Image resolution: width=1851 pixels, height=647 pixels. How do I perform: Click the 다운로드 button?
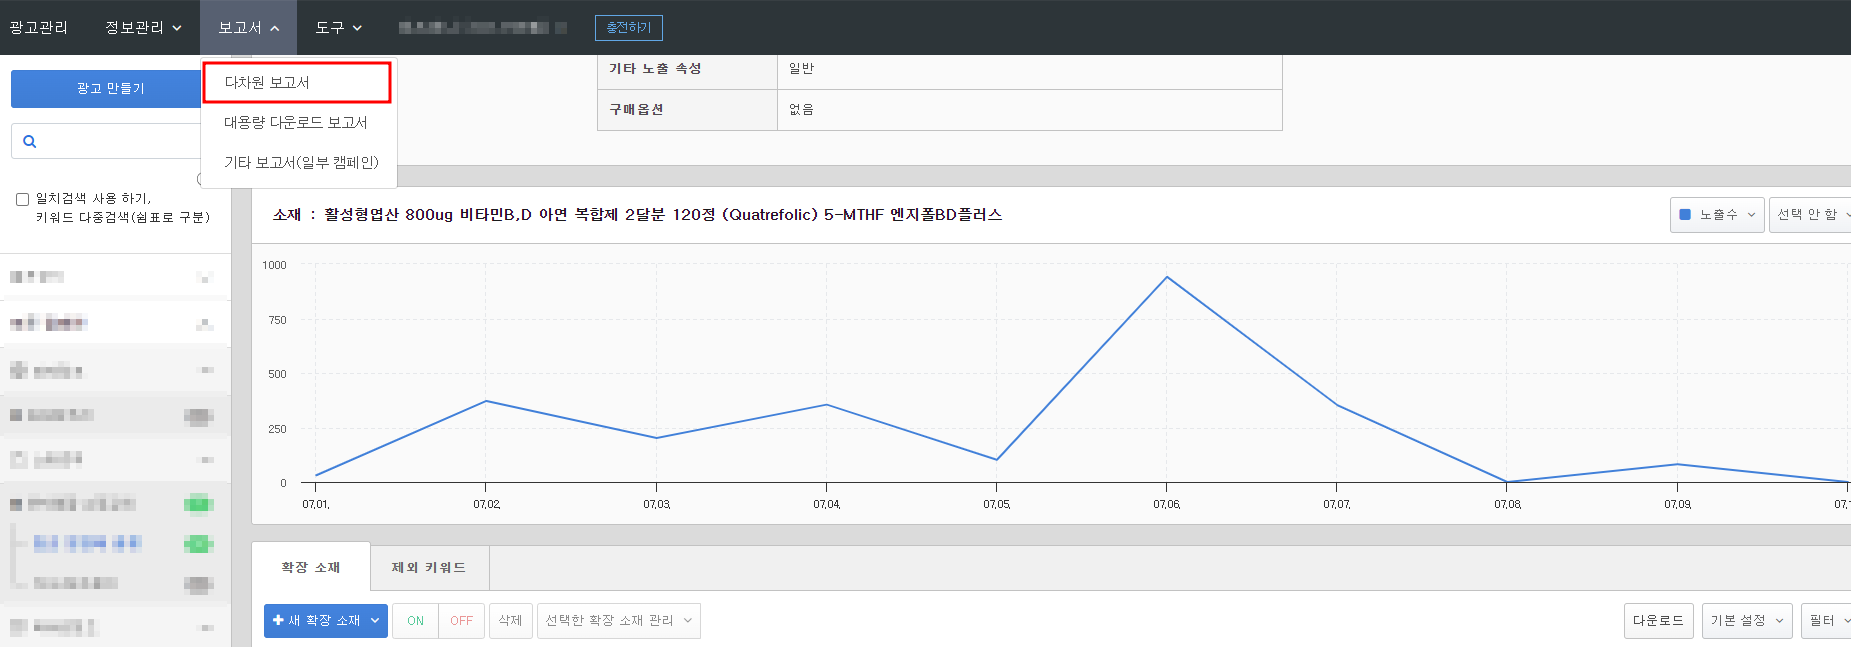1658,620
